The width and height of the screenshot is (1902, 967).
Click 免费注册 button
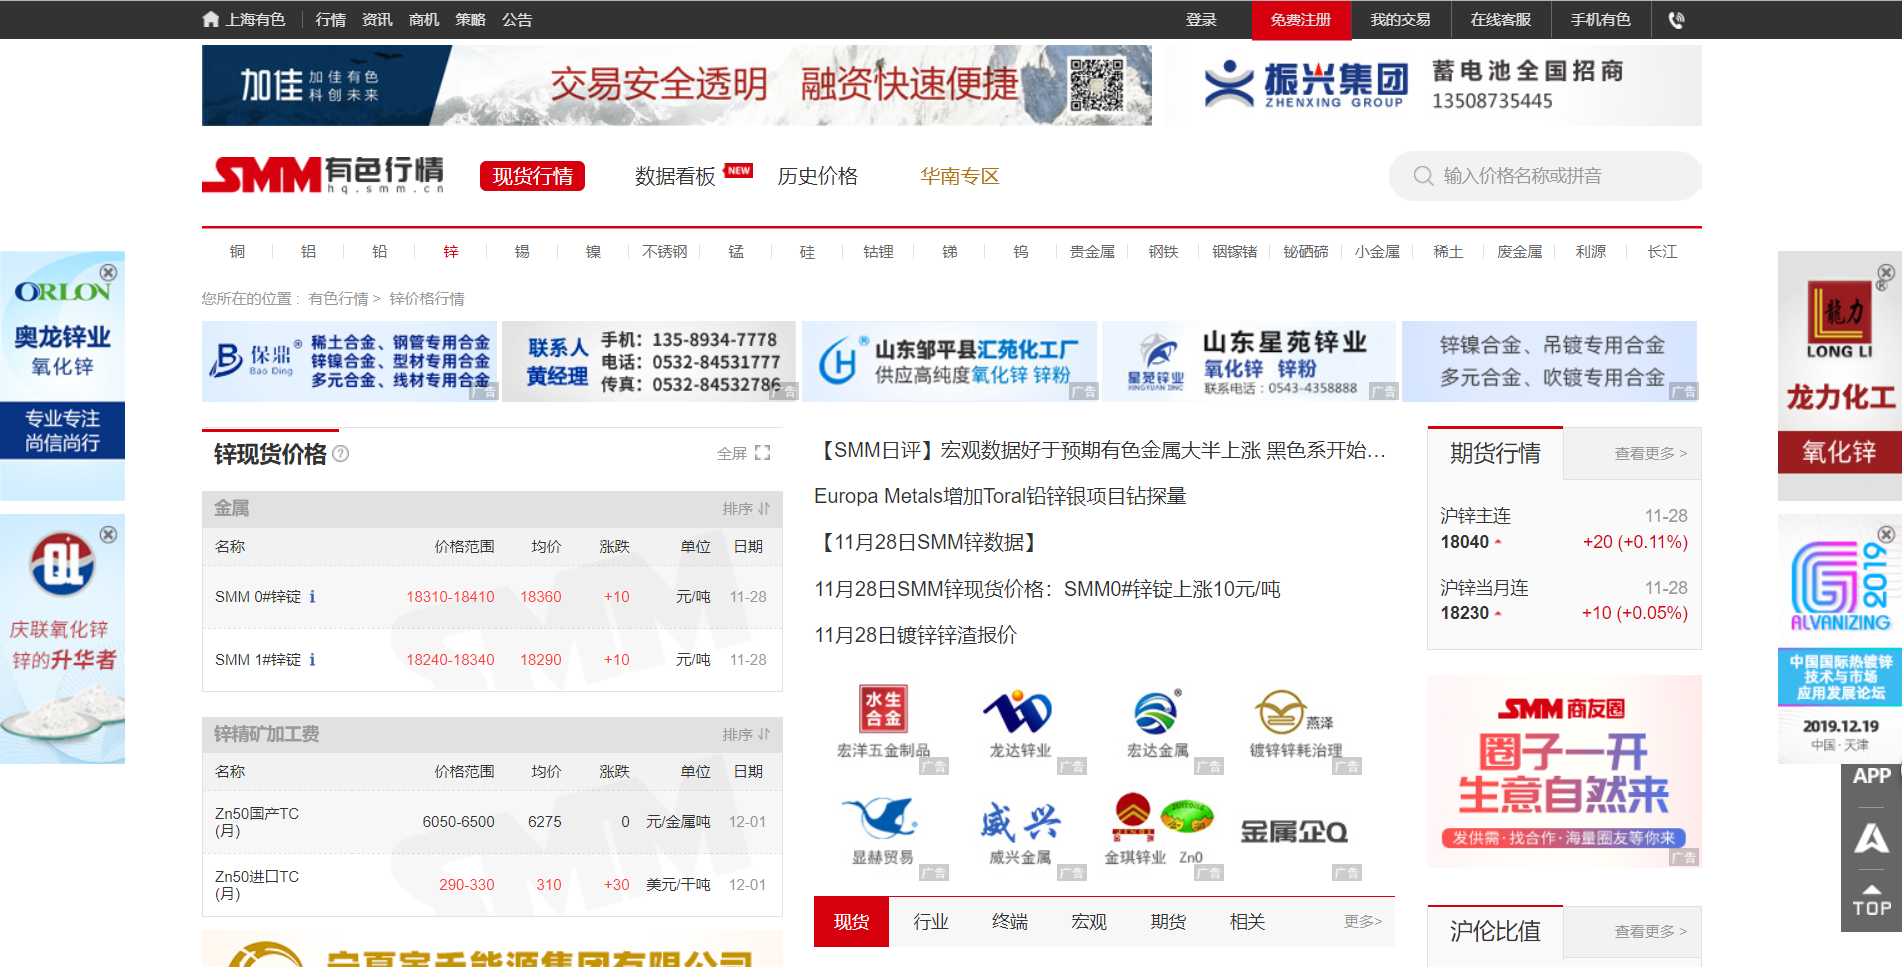pos(1301,20)
